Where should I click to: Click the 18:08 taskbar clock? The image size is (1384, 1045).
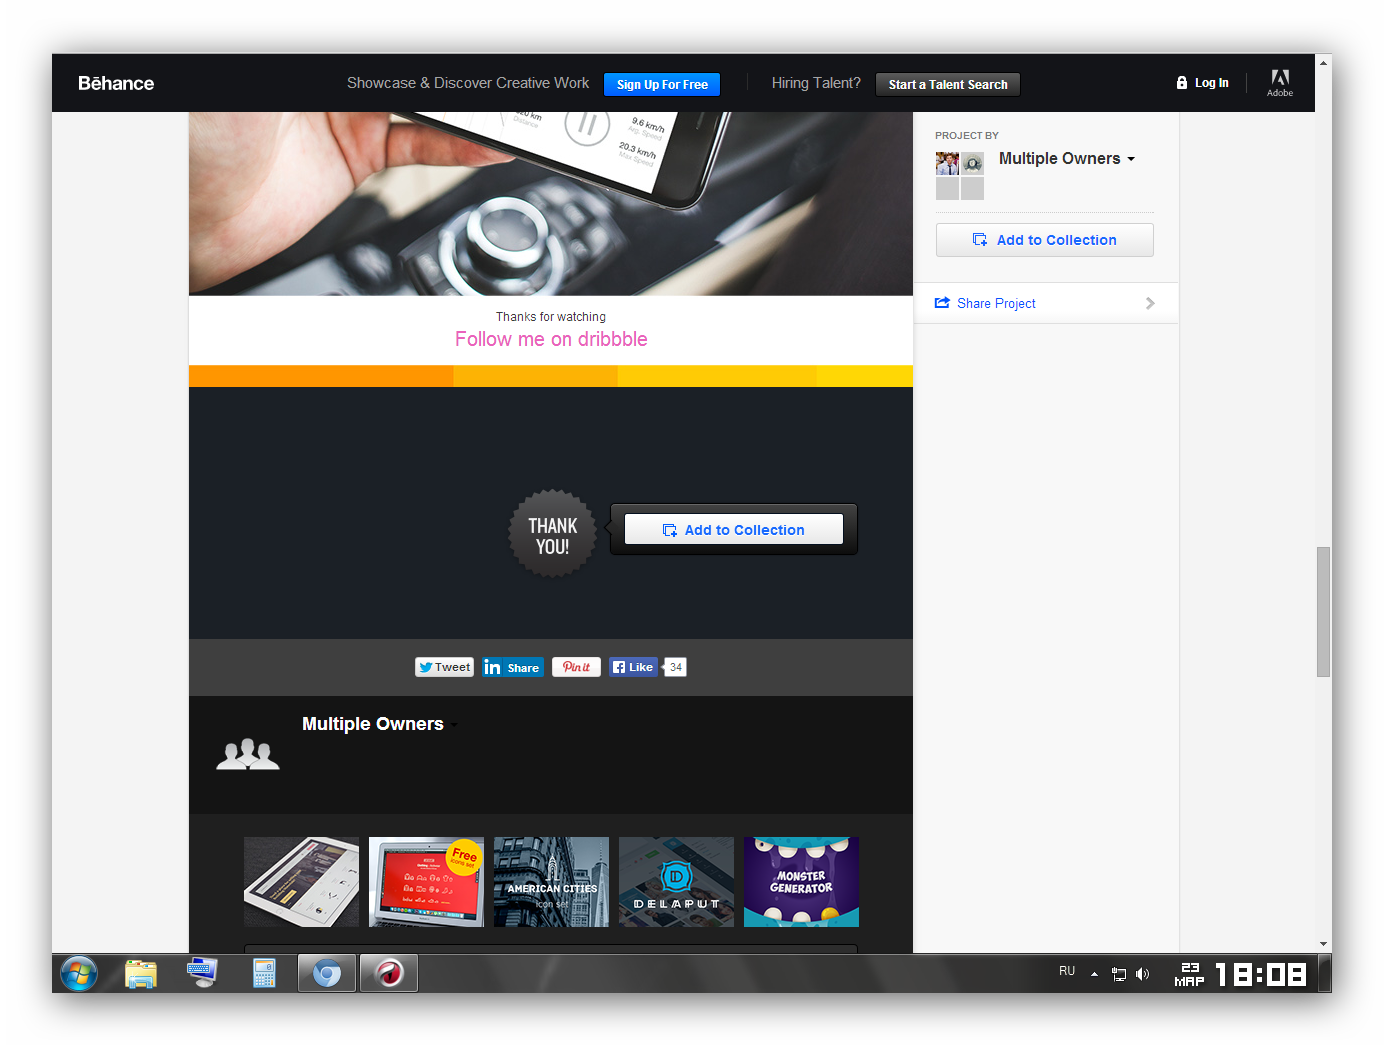coord(1261,974)
